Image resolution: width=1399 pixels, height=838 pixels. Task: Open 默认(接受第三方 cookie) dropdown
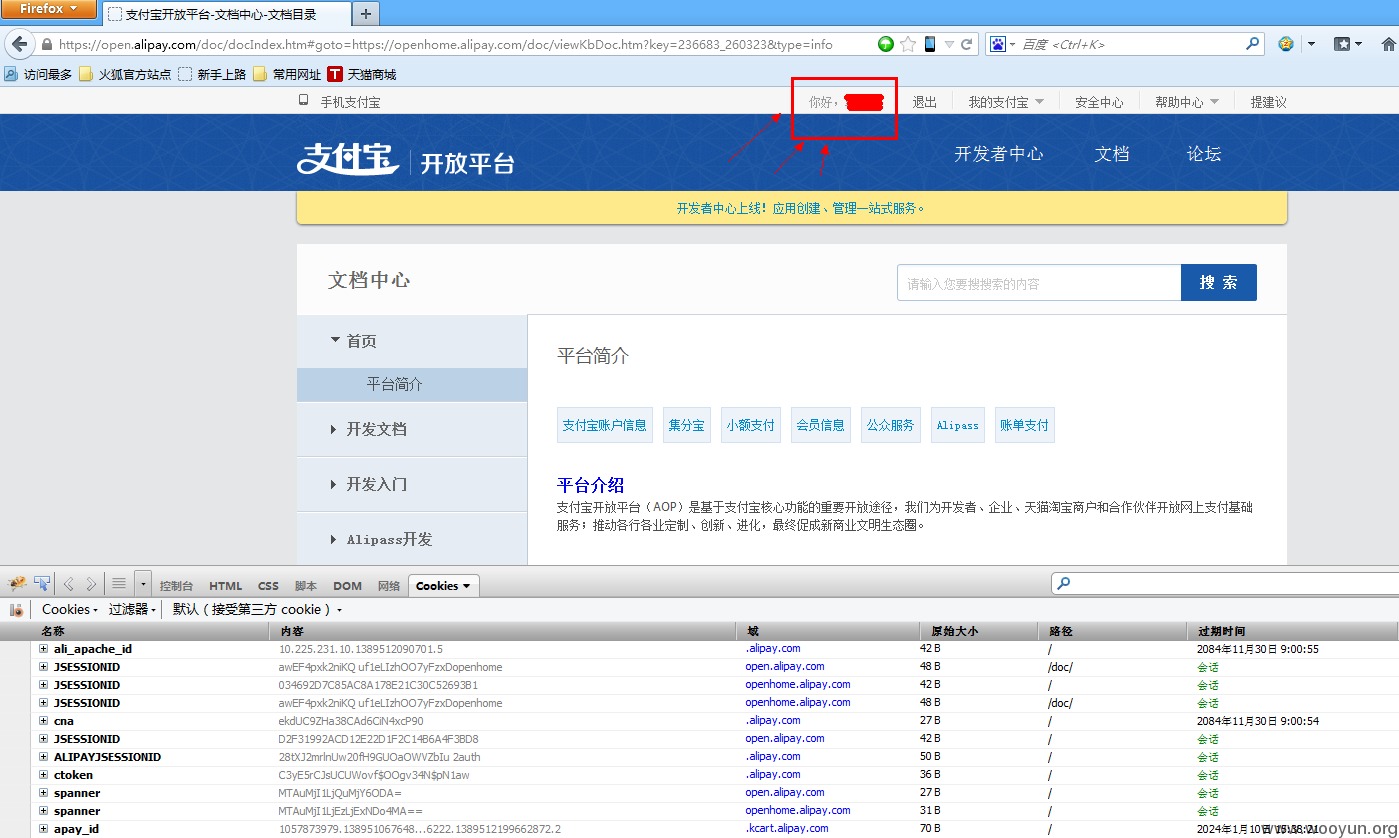click(257, 609)
